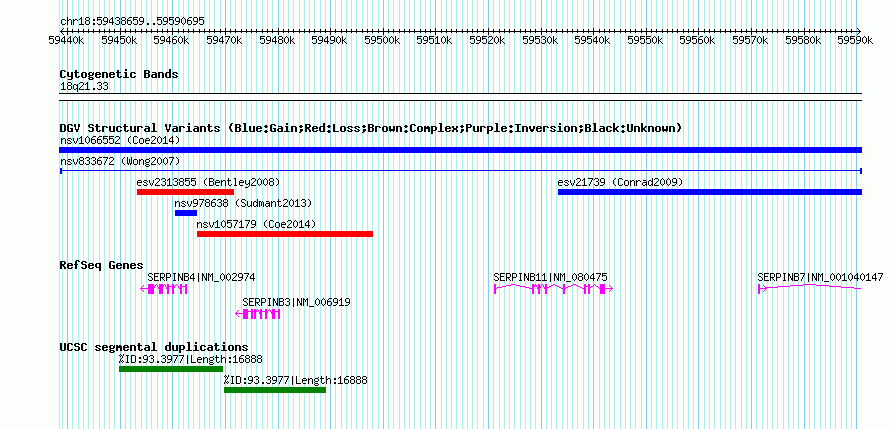This screenshot has height=429, width=890.
Task: Click the 59520k ruler tick label
Action: [x=489, y=40]
